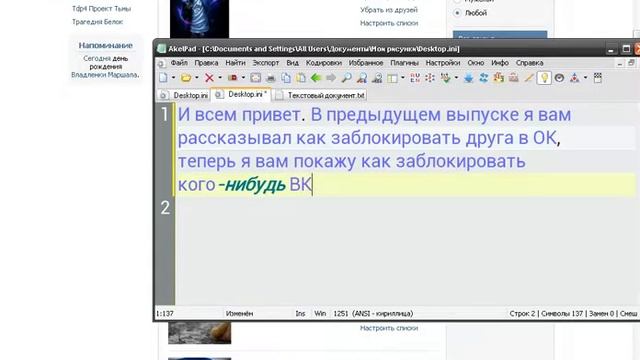Screen dimensions: 640x360
Task: Click the split-window columns icon
Action: [x=392, y=78]
